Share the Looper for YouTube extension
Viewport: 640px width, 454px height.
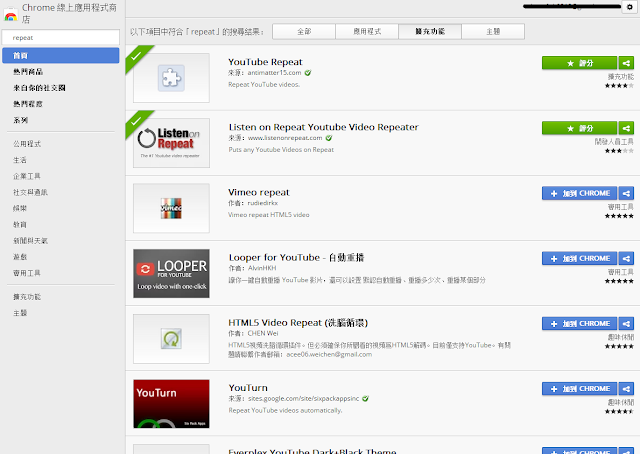click(x=626, y=258)
